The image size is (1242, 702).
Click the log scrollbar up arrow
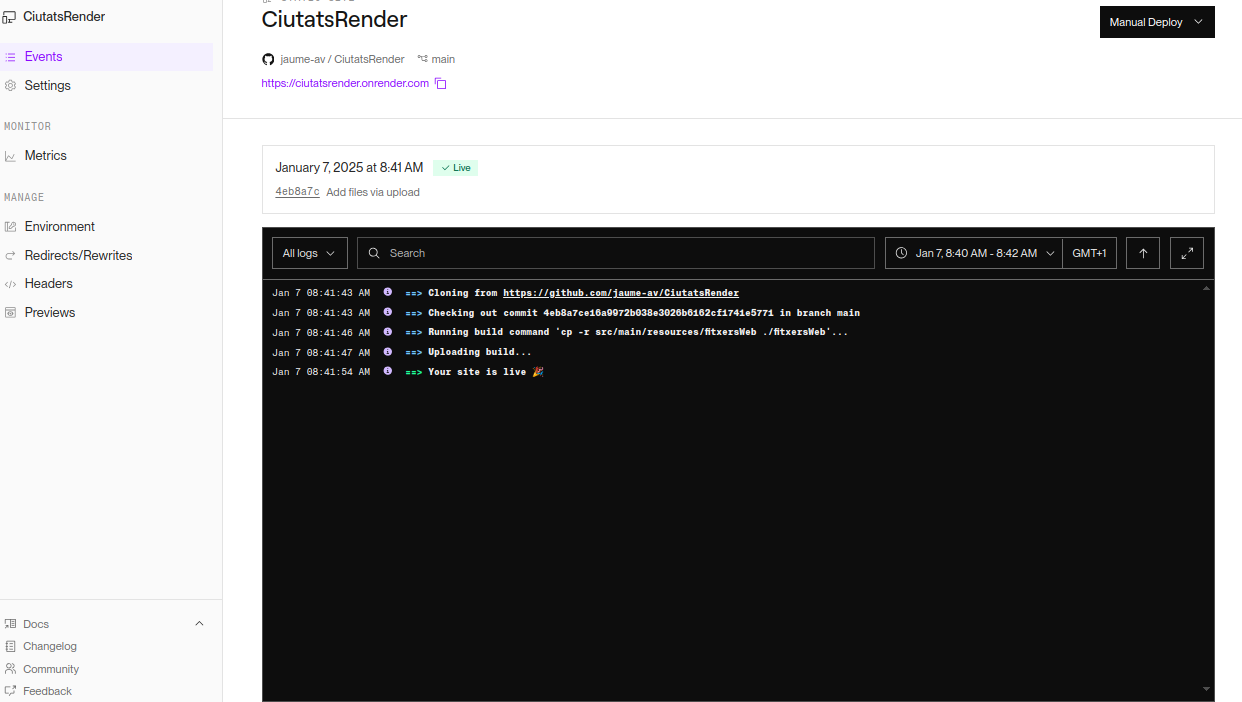(x=1206, y=288)
